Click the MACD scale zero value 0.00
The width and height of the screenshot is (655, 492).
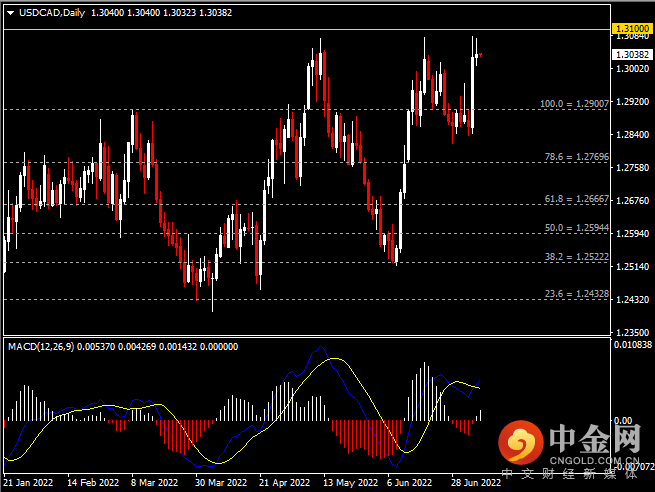623,421
